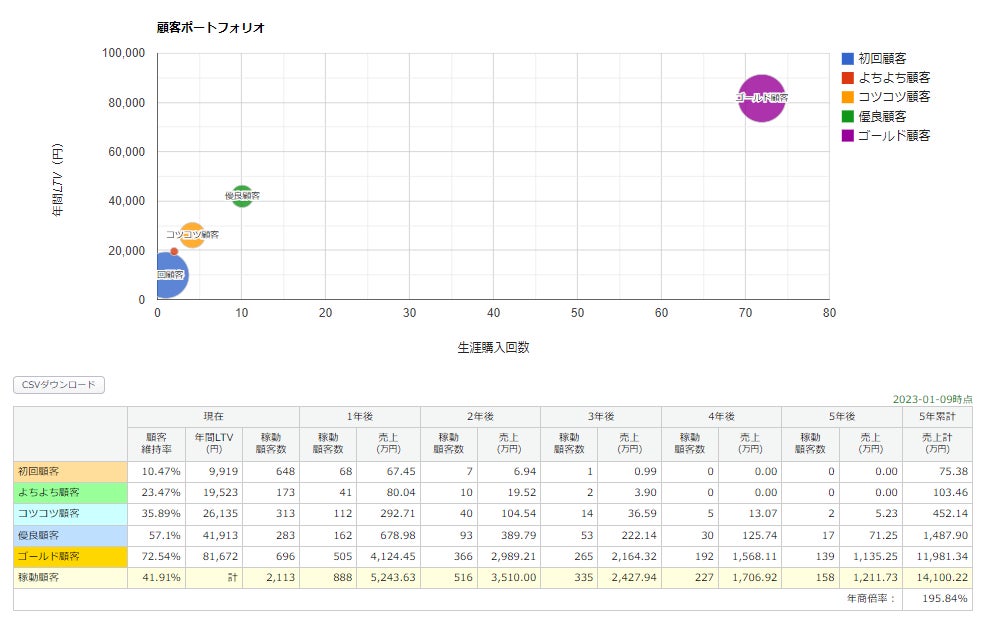Select the 優良顧客 table row label
This screenshot has width=981, height=621.
[71, 535]
